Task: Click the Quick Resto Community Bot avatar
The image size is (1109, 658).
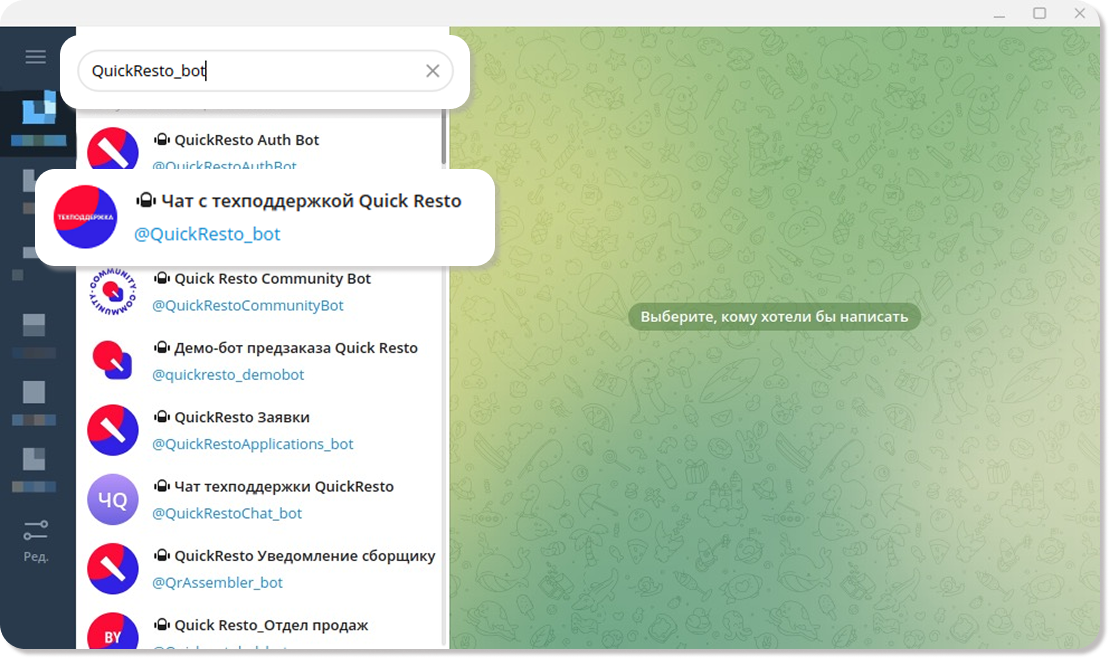Action: click(x=113, y=291)
